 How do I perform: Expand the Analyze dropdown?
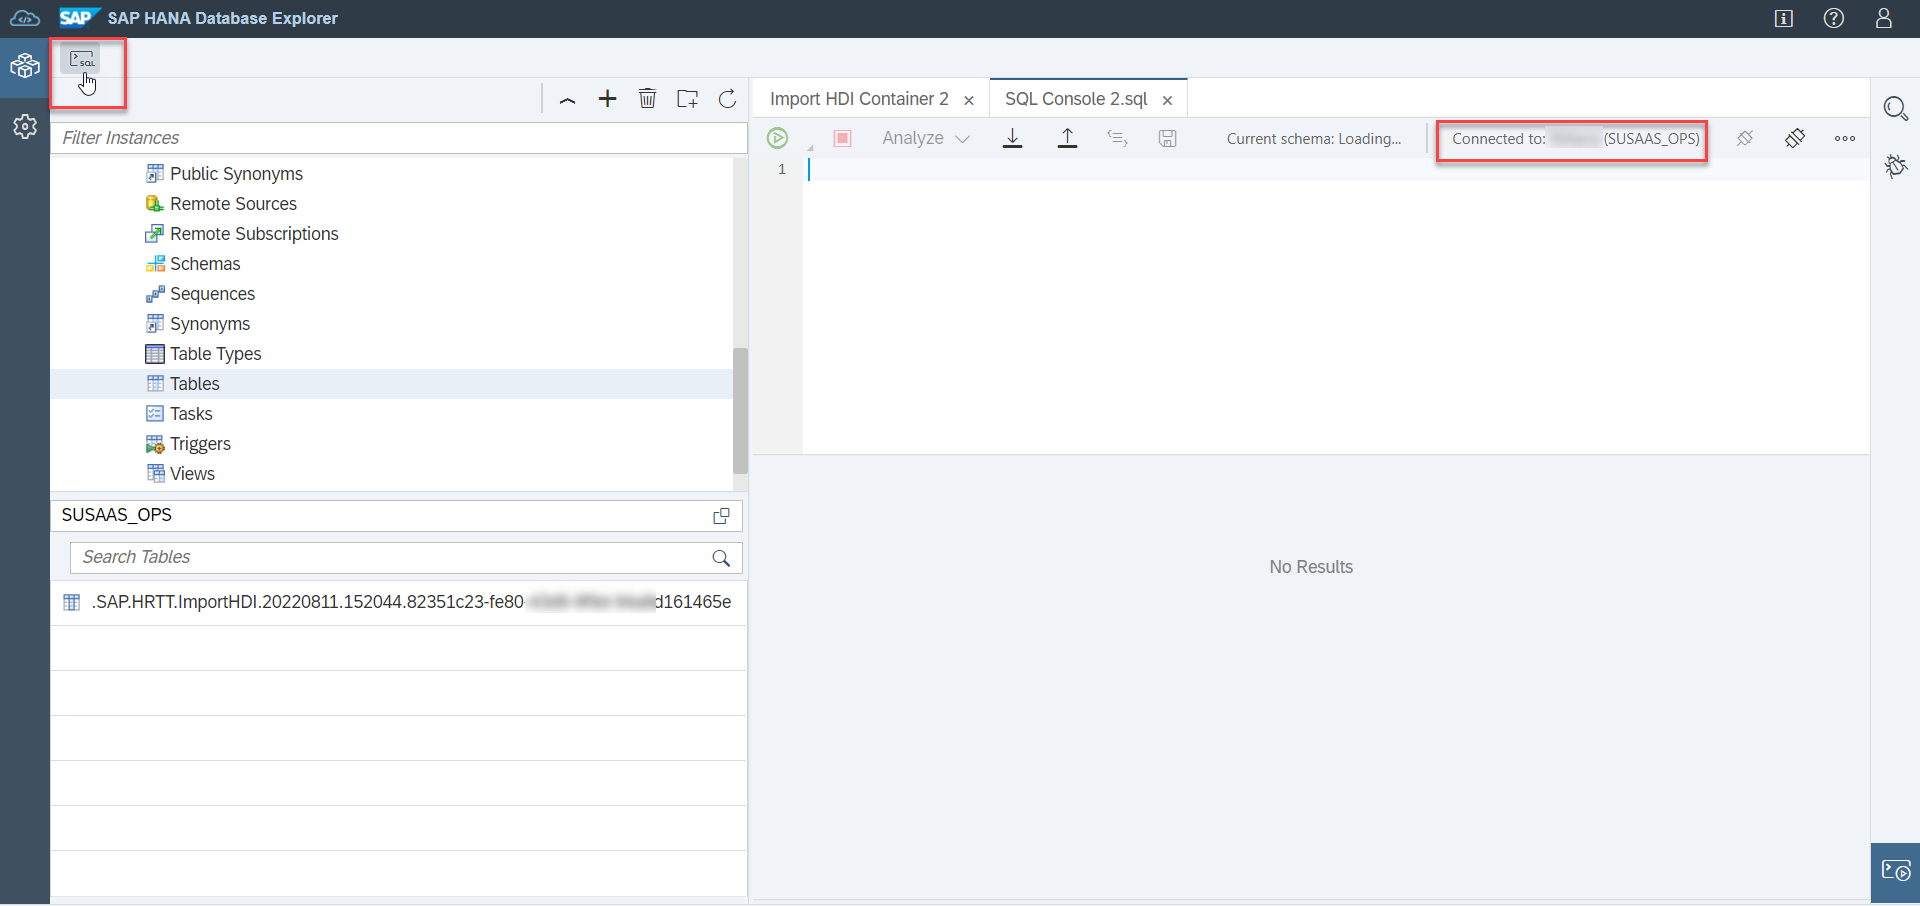tap(926, 138)
